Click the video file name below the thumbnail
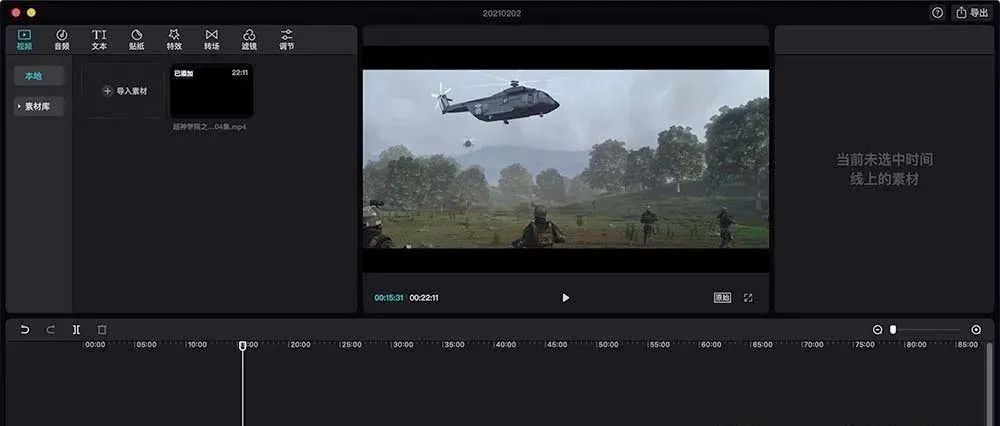This screenshot has width=1000, height=426. pyautogui.click(x=210, y=127)
